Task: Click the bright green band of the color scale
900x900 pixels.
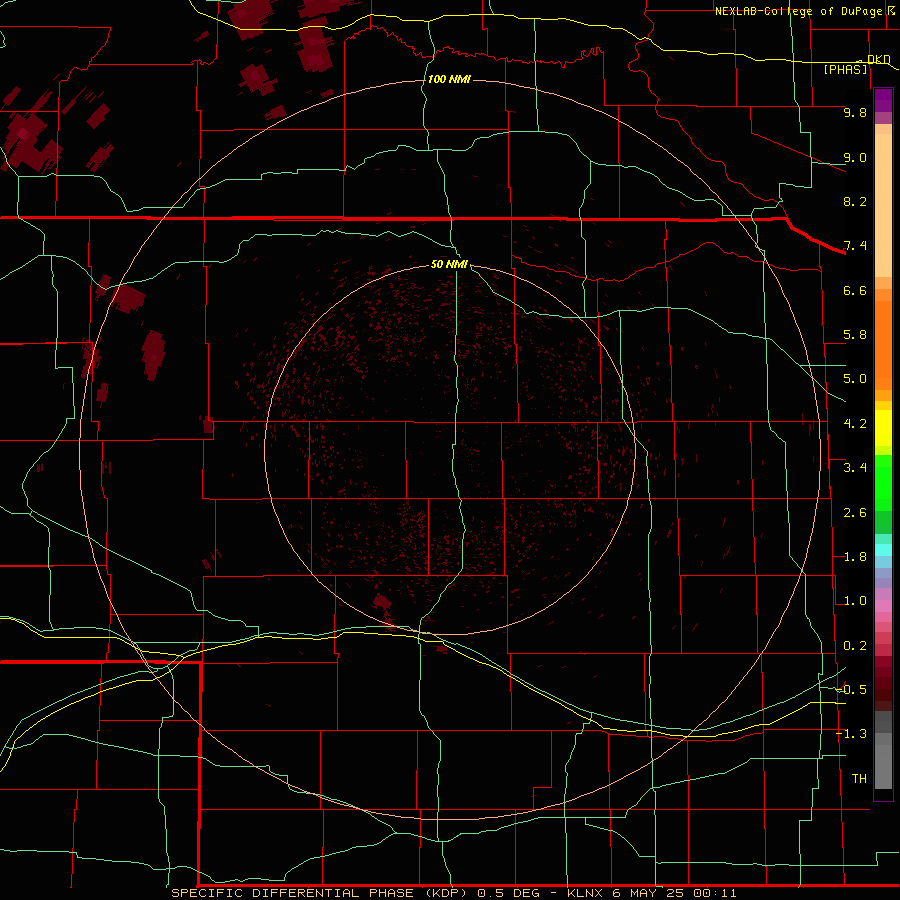Action: tap(883, 483)
